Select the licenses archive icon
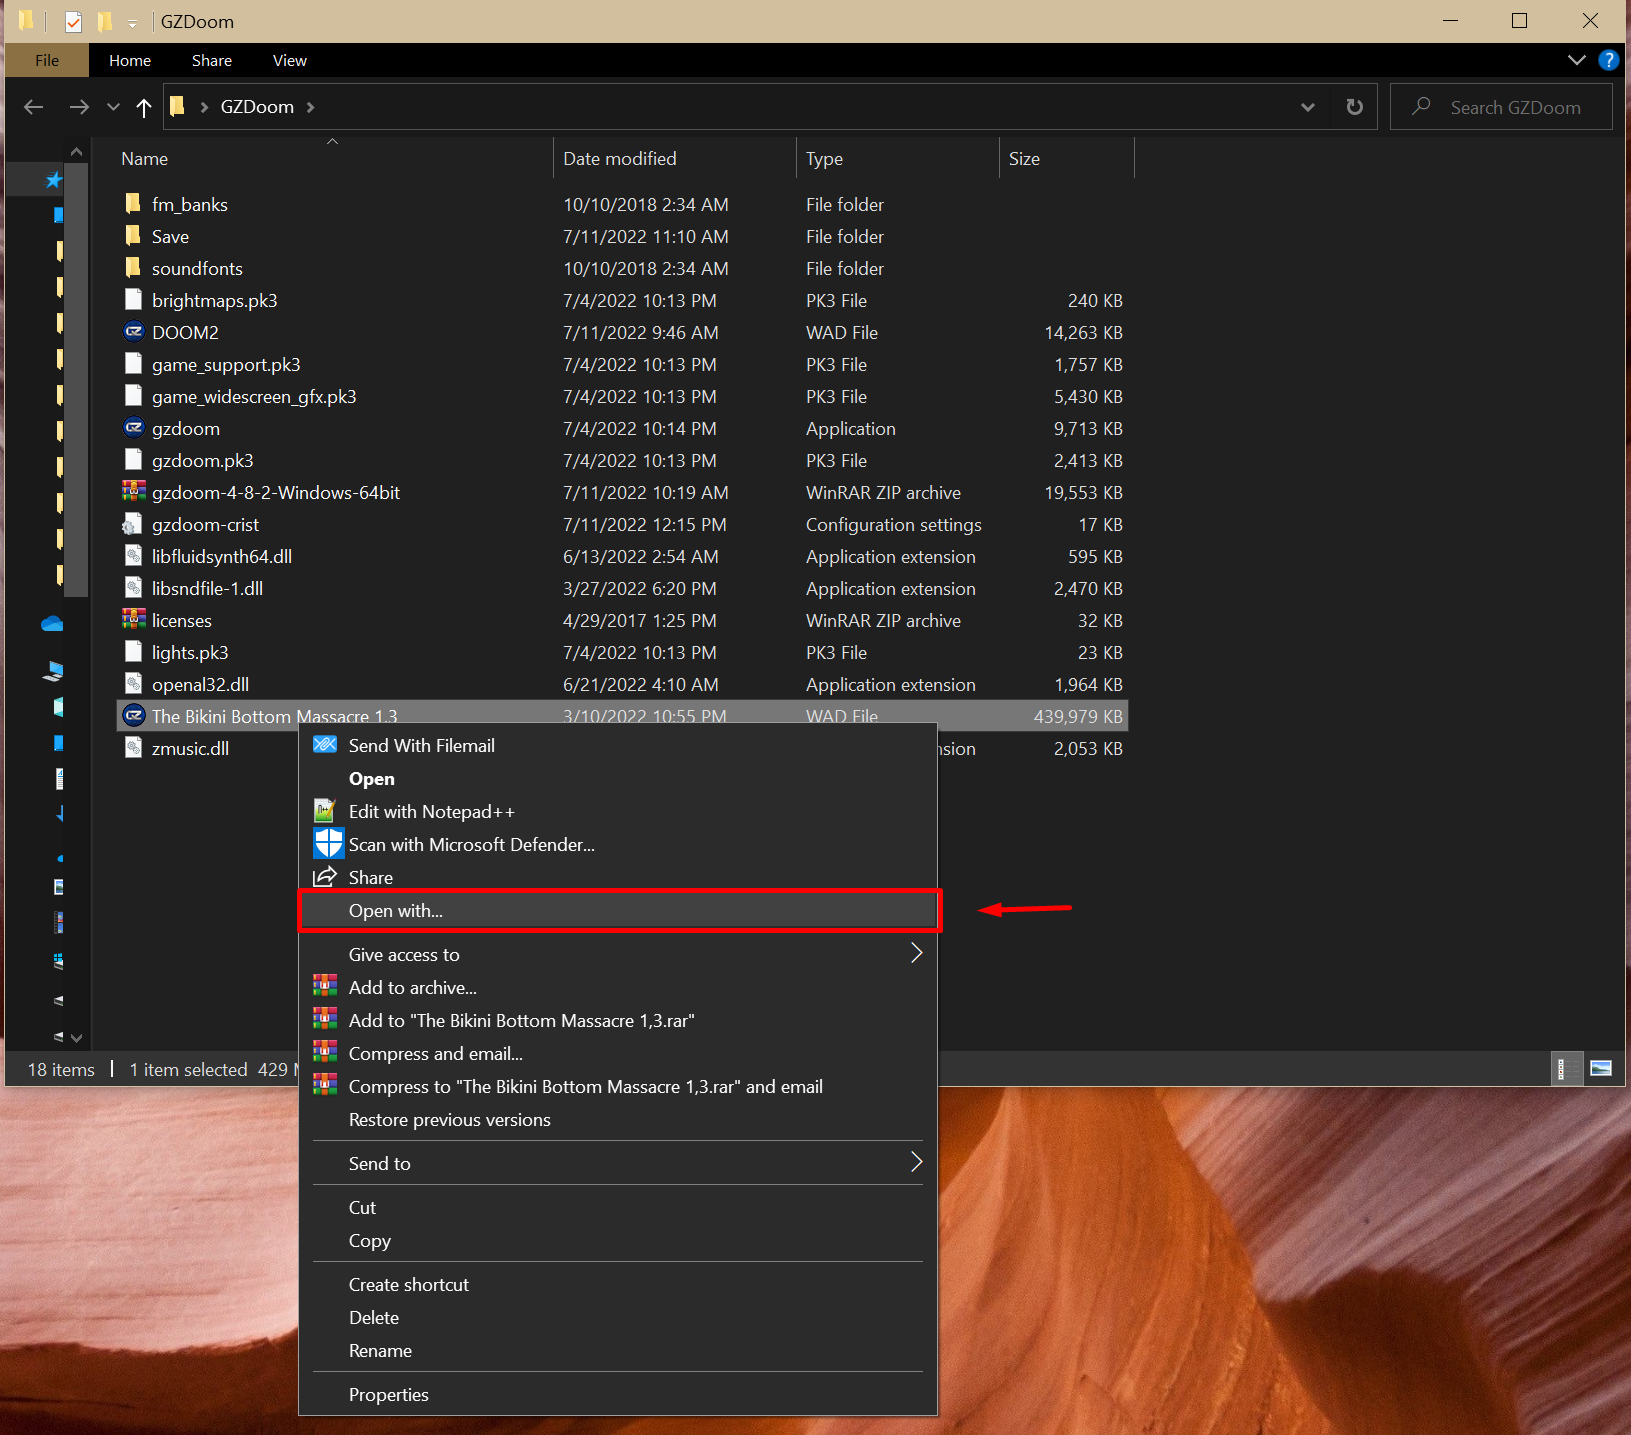The height and width of the screenshot is (1435, 1631). (134, 620)
